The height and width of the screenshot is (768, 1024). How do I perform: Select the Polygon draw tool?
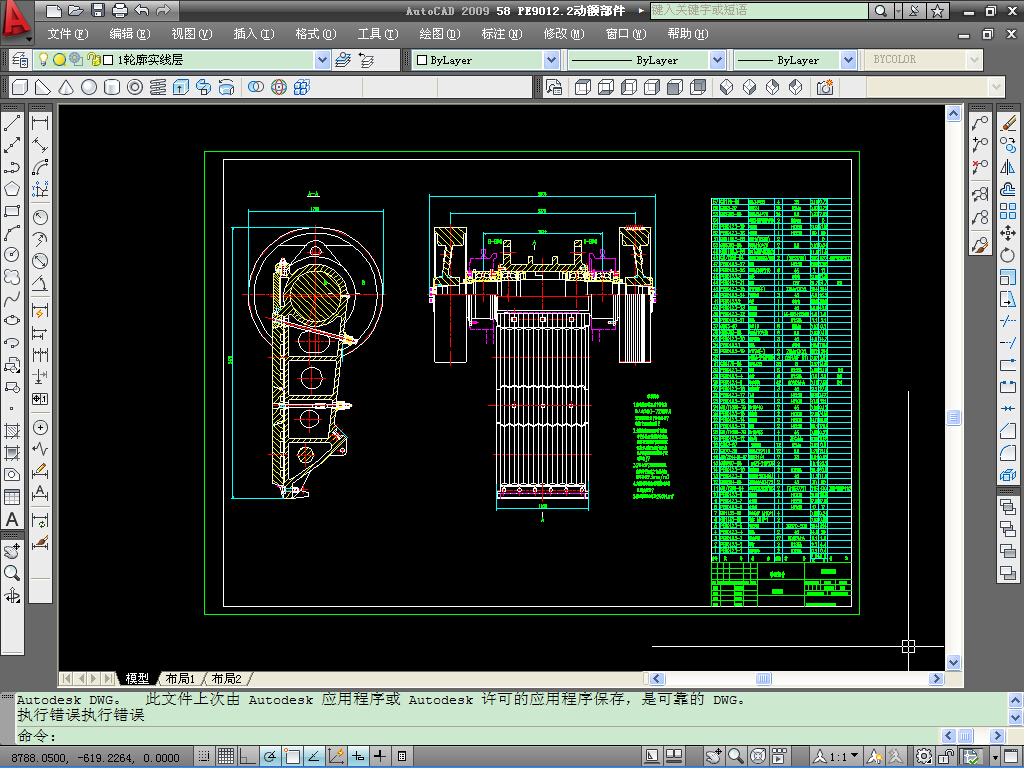(12, 189)
